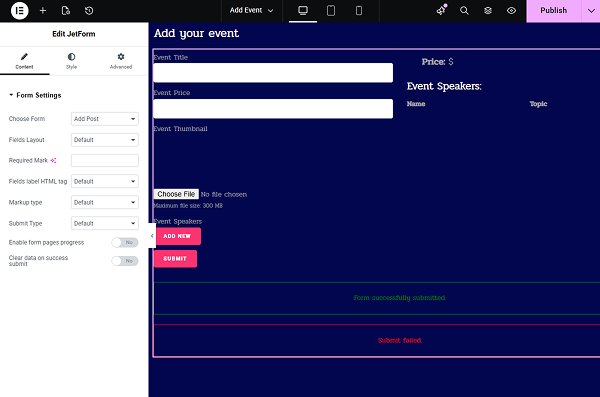Open the Elementor main menu logo

(20, 10)
